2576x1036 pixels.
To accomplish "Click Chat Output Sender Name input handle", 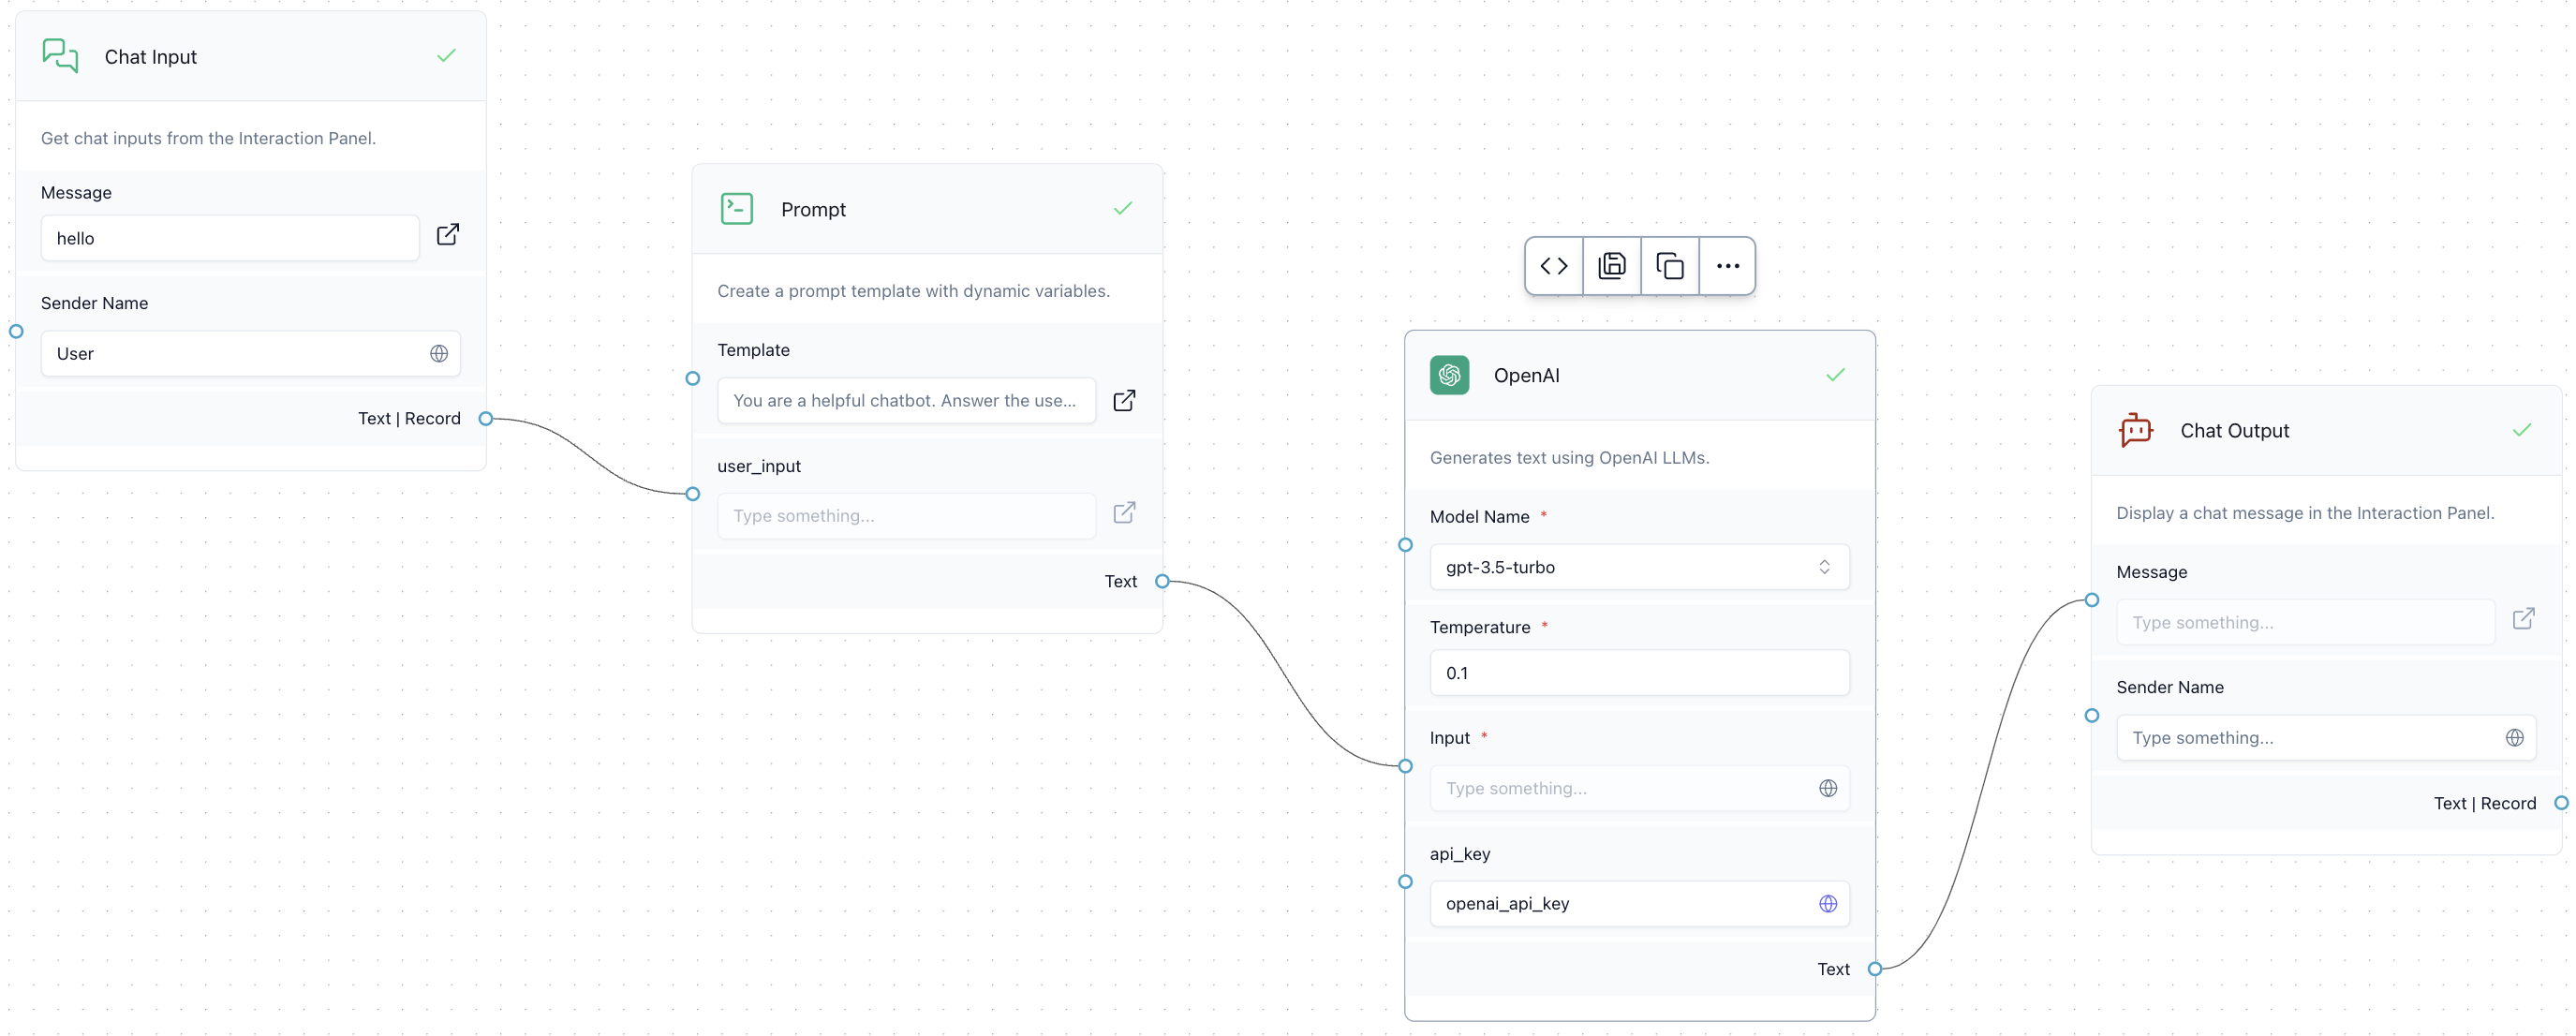I will (x=2092, y=716).
